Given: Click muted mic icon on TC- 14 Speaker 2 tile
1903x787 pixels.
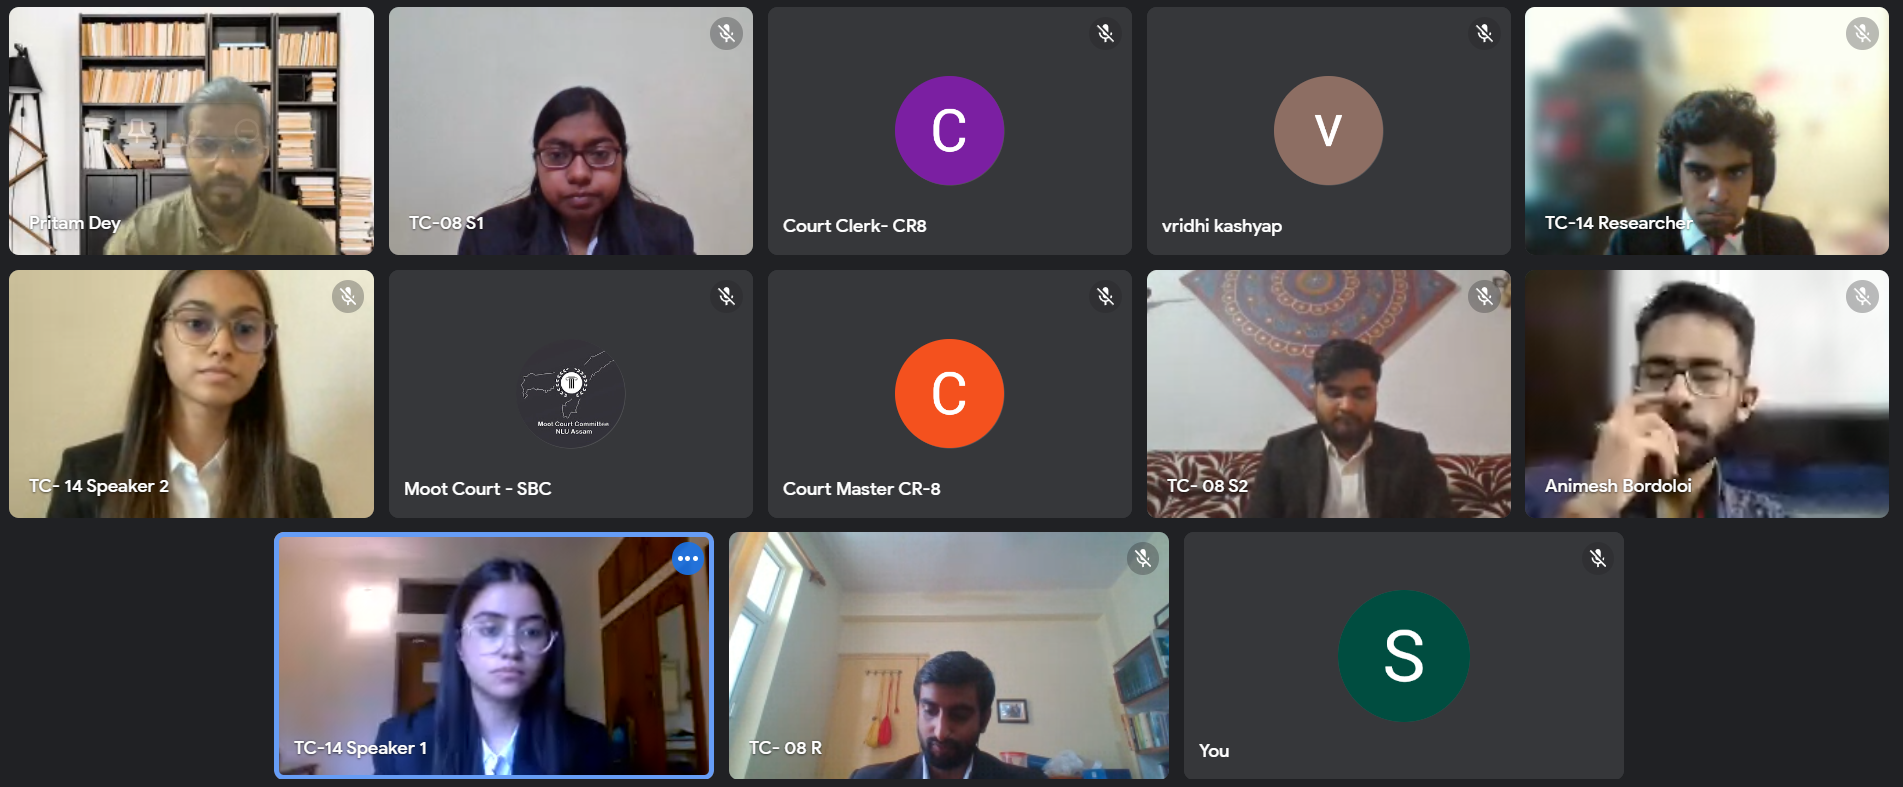Looking at the screenshot, I should (348, 296).
